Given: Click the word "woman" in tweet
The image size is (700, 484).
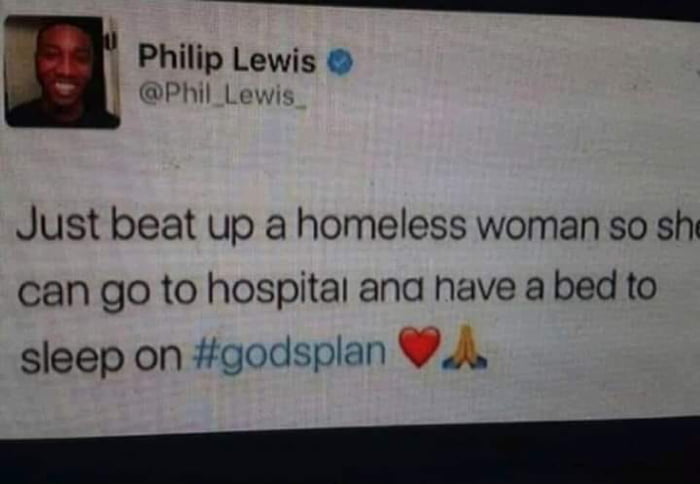Looking at the screenshot, I should [x=538, y=226].
